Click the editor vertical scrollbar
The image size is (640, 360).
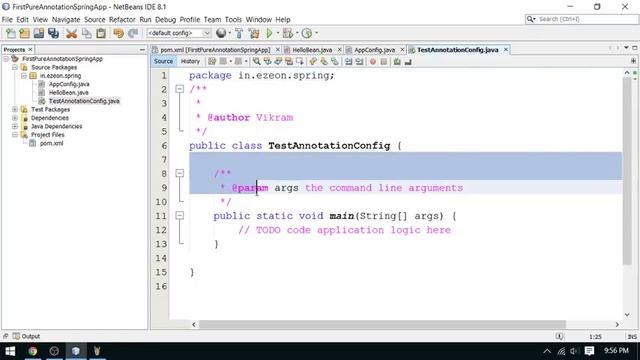tap(627, 171)
